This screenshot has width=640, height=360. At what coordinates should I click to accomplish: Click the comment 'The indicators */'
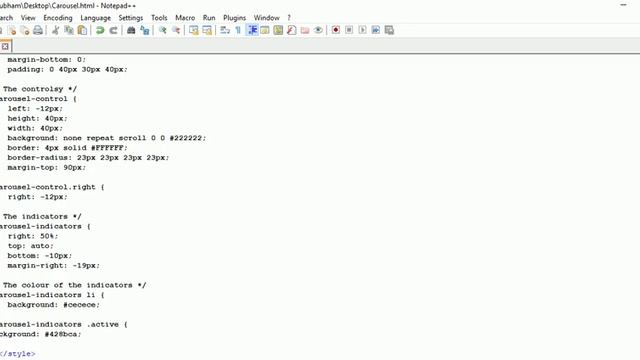point(42,216)
